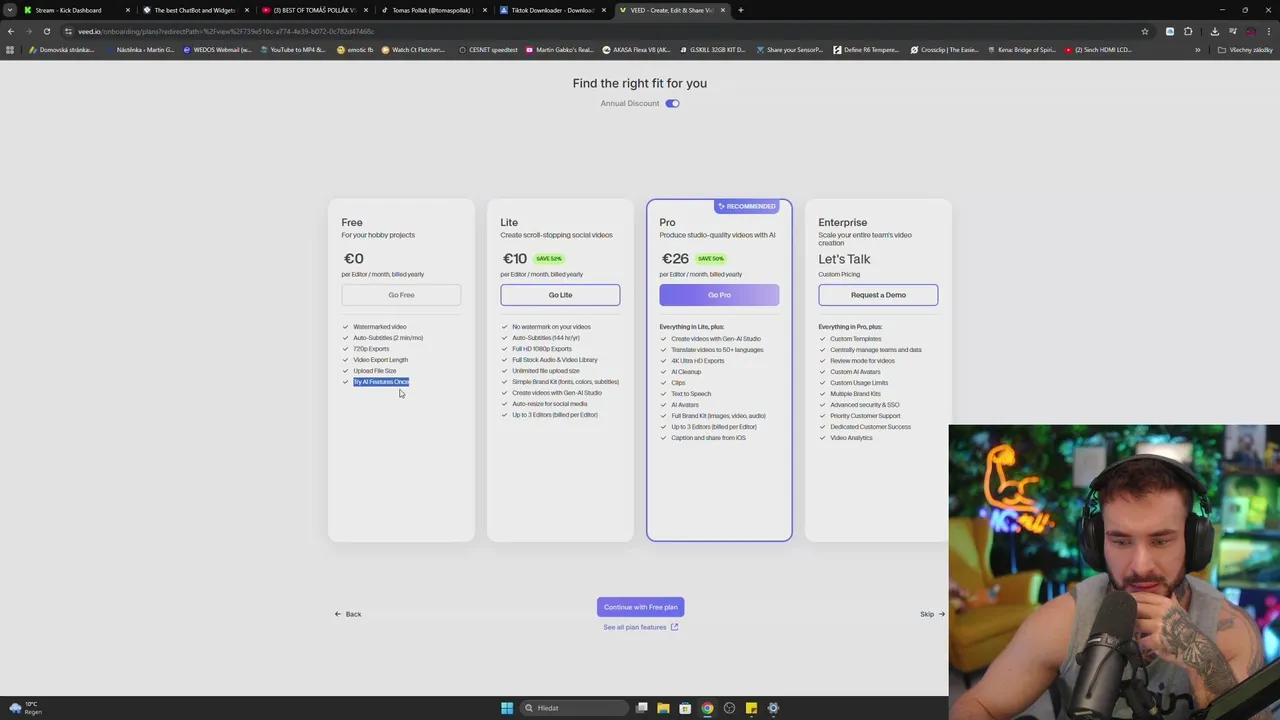
Task: Click 4K Ultra HD Exports text
Action: 698,361
